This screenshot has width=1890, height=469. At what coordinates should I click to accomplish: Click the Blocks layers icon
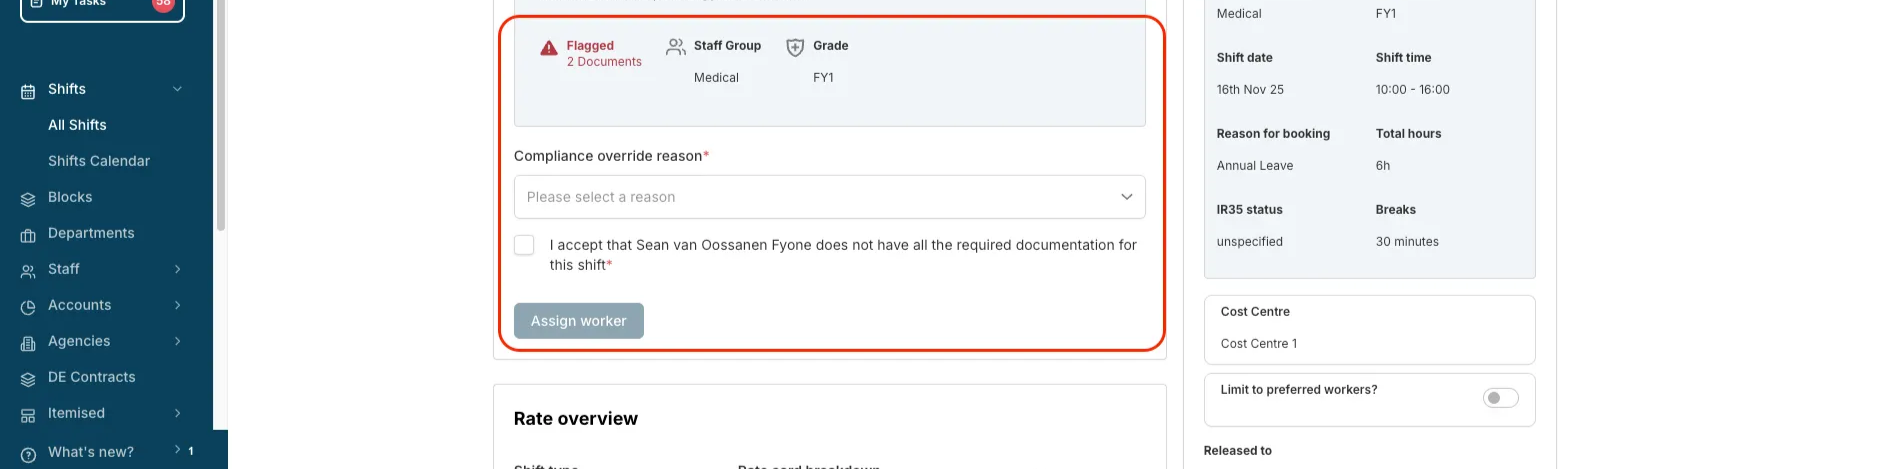28,198
